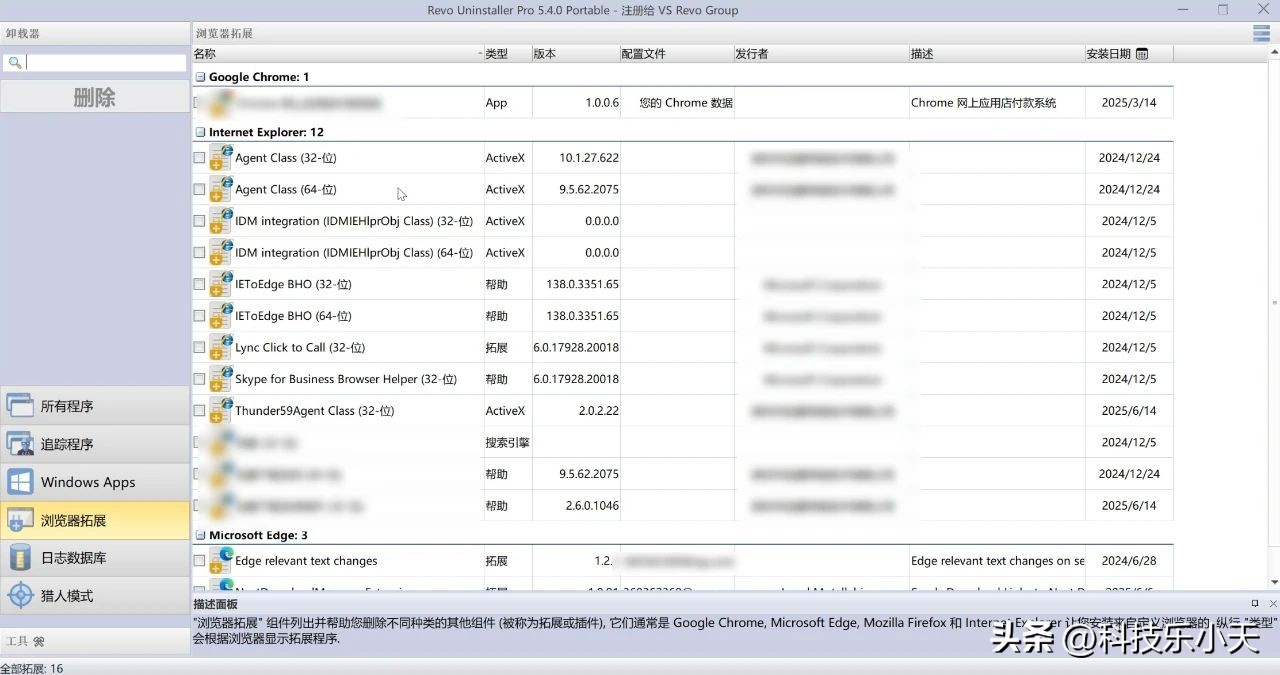Select the IEToEdge BHO (64-位) checkbox
Viewport: 1280px width, 675px height.
point(199,316)
